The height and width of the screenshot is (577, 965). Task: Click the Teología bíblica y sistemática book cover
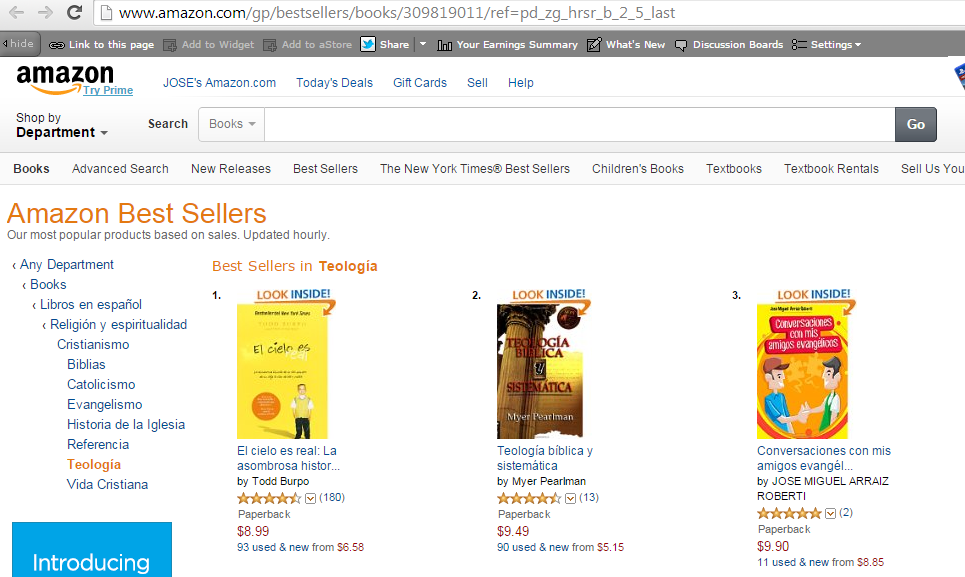(540, 371)
